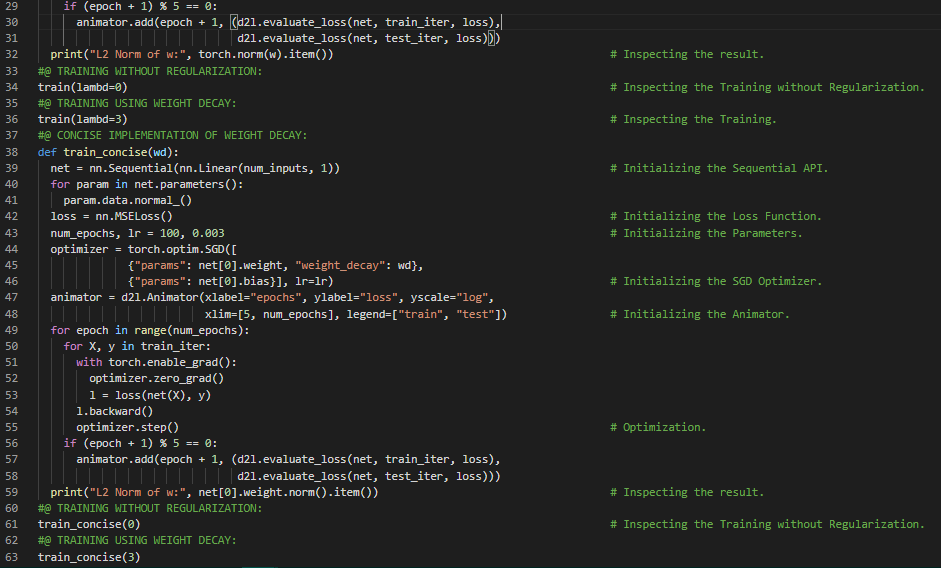Click the train_concise(3) call on last line

coord(89,557)
